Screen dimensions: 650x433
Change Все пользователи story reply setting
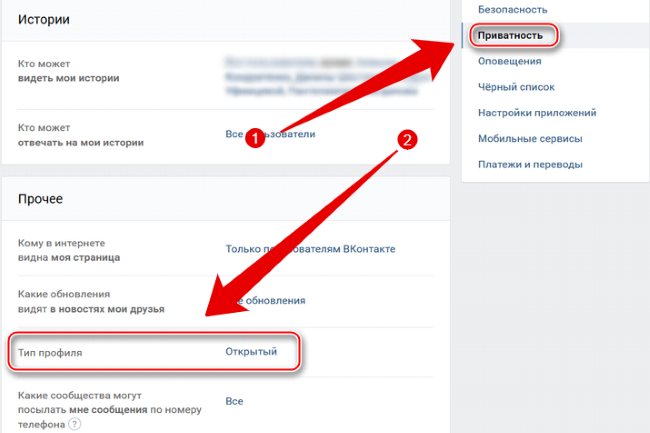point(270,134)
